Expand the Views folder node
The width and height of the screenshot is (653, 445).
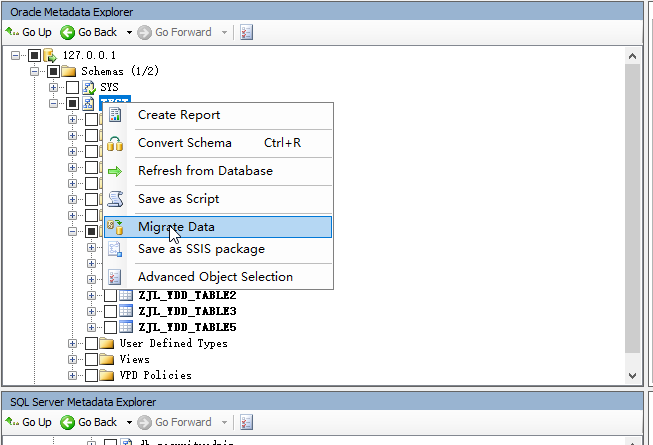click(72, 359)
